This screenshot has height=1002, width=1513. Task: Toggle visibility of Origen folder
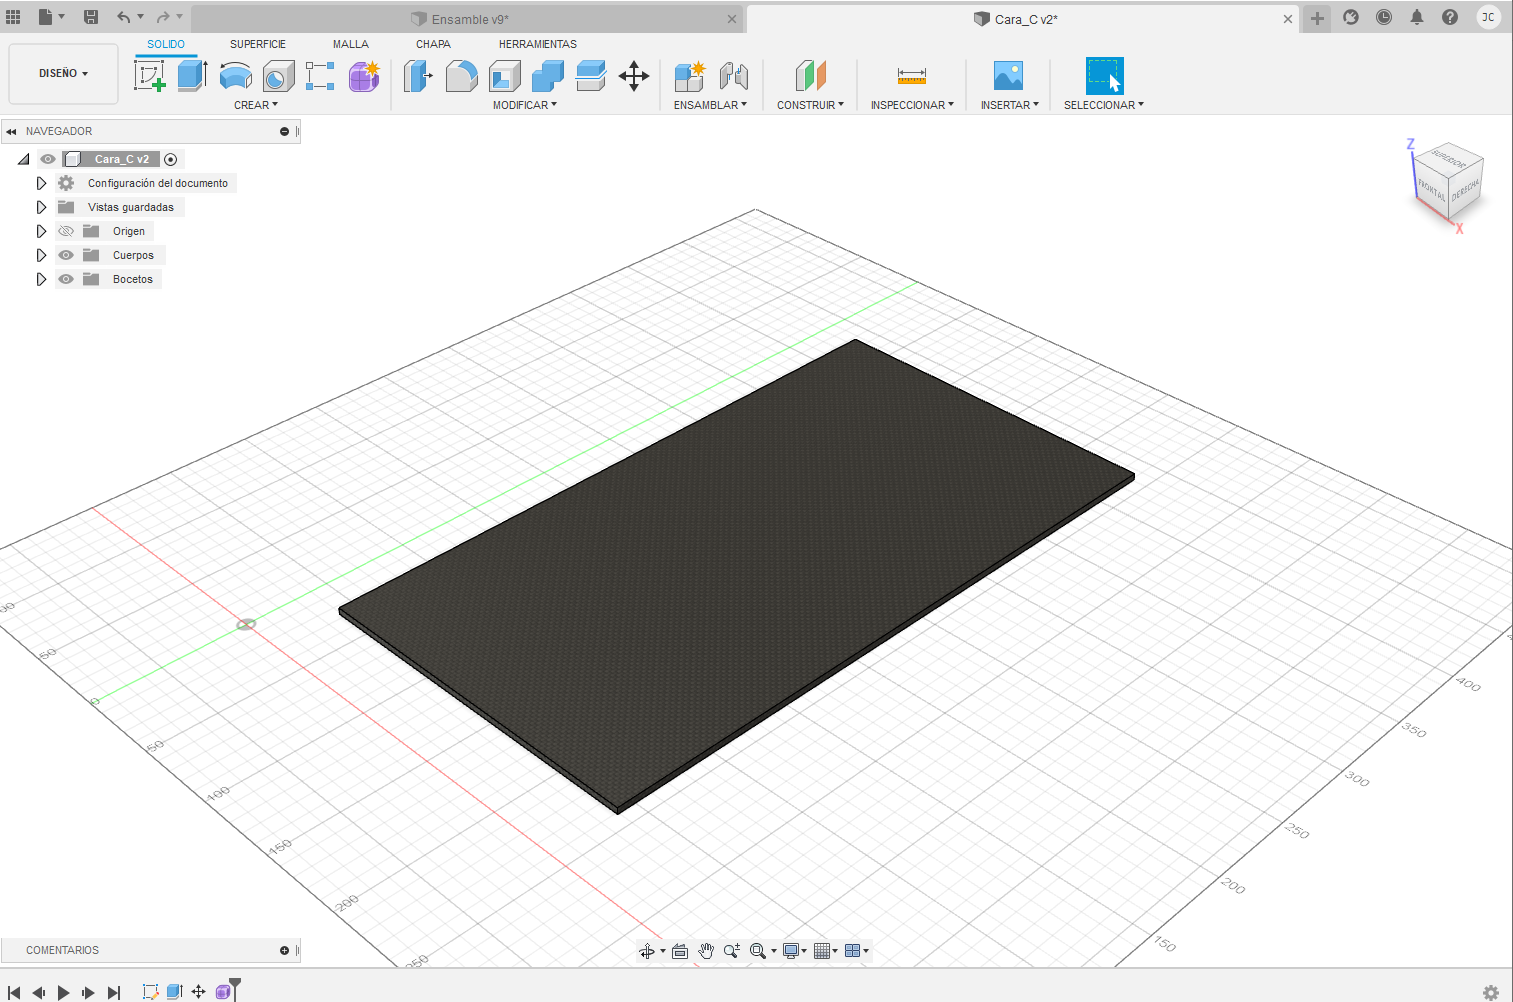pos(66,231)
